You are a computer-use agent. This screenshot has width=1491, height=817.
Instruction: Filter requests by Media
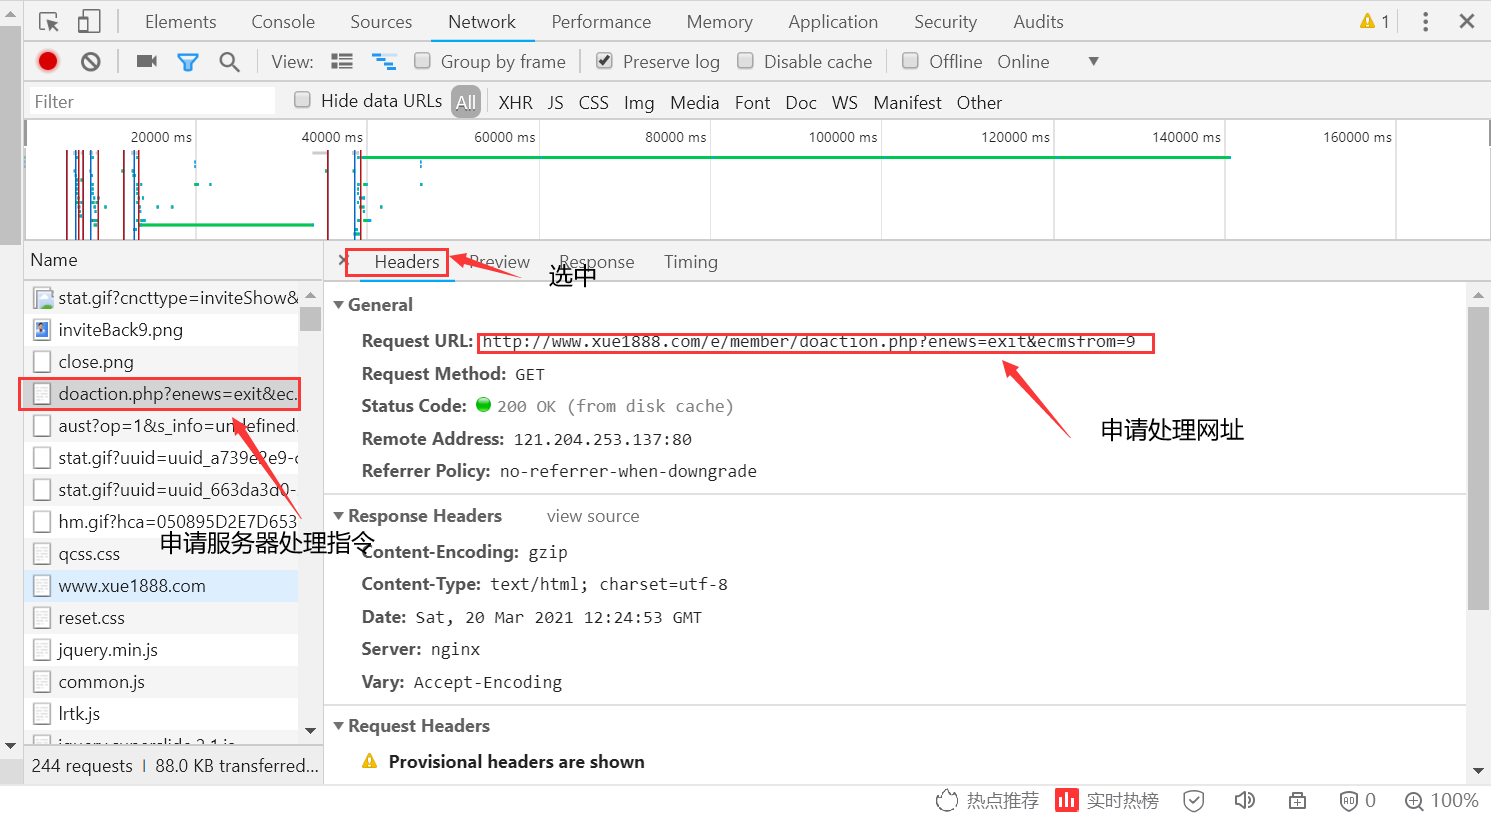(694, 102)
